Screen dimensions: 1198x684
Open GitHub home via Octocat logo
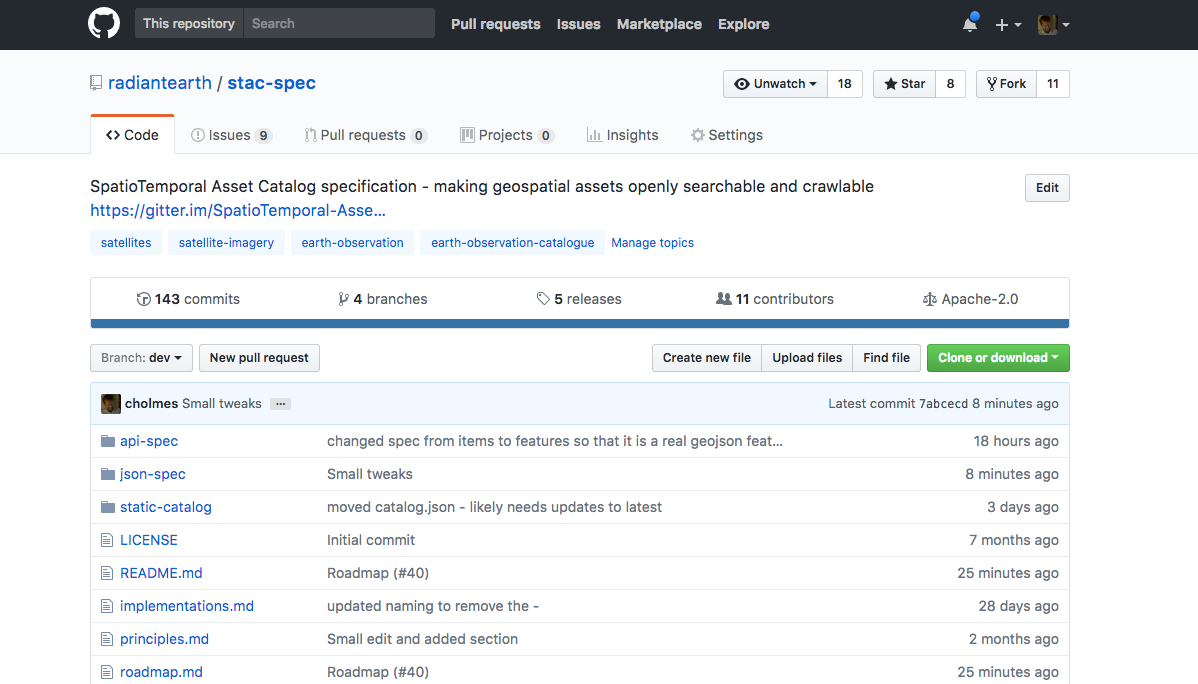104,23
